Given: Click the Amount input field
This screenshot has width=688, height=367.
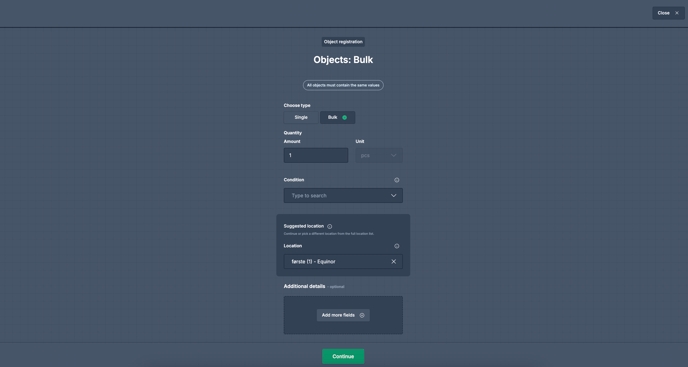Looking at the screenshot, I should point(316,155).
